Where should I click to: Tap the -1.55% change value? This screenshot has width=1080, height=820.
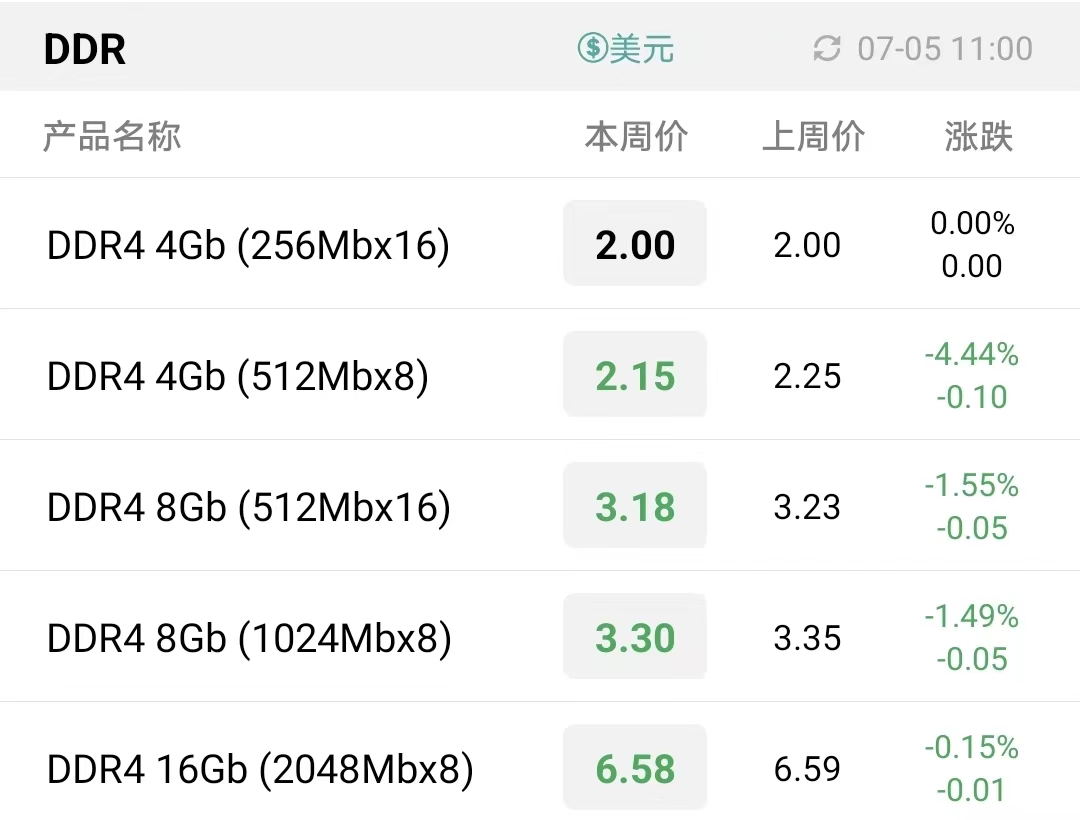point(971,485)
